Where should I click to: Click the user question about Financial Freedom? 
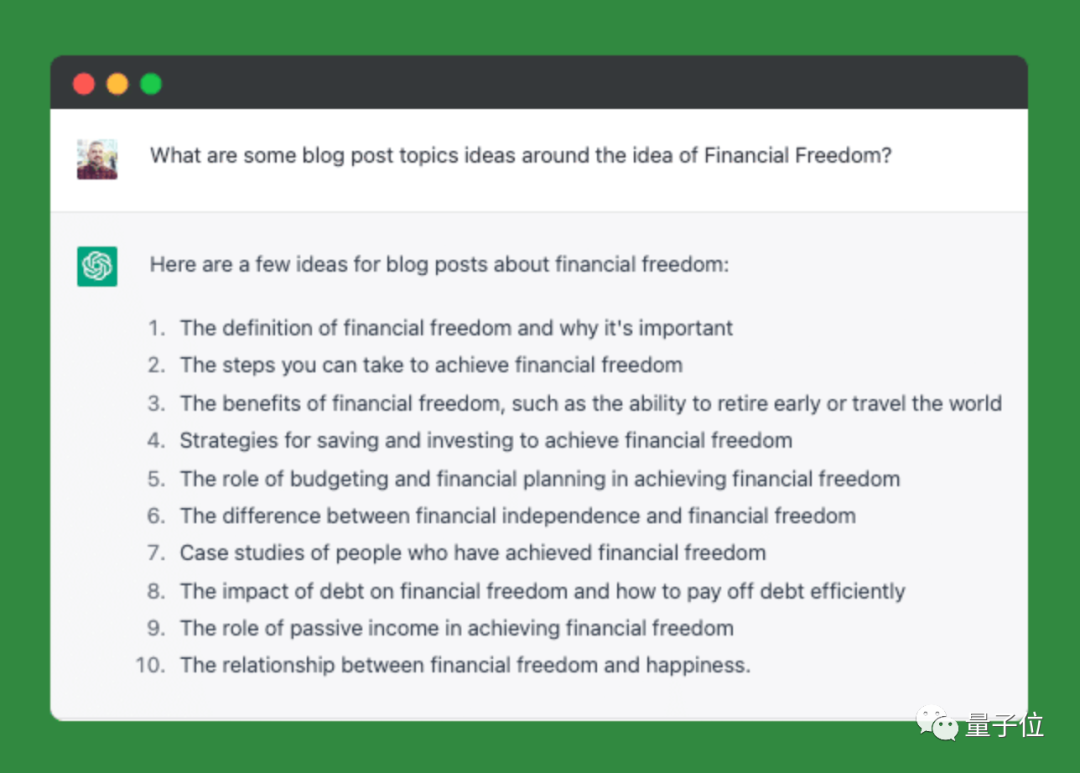pos(521,156)
